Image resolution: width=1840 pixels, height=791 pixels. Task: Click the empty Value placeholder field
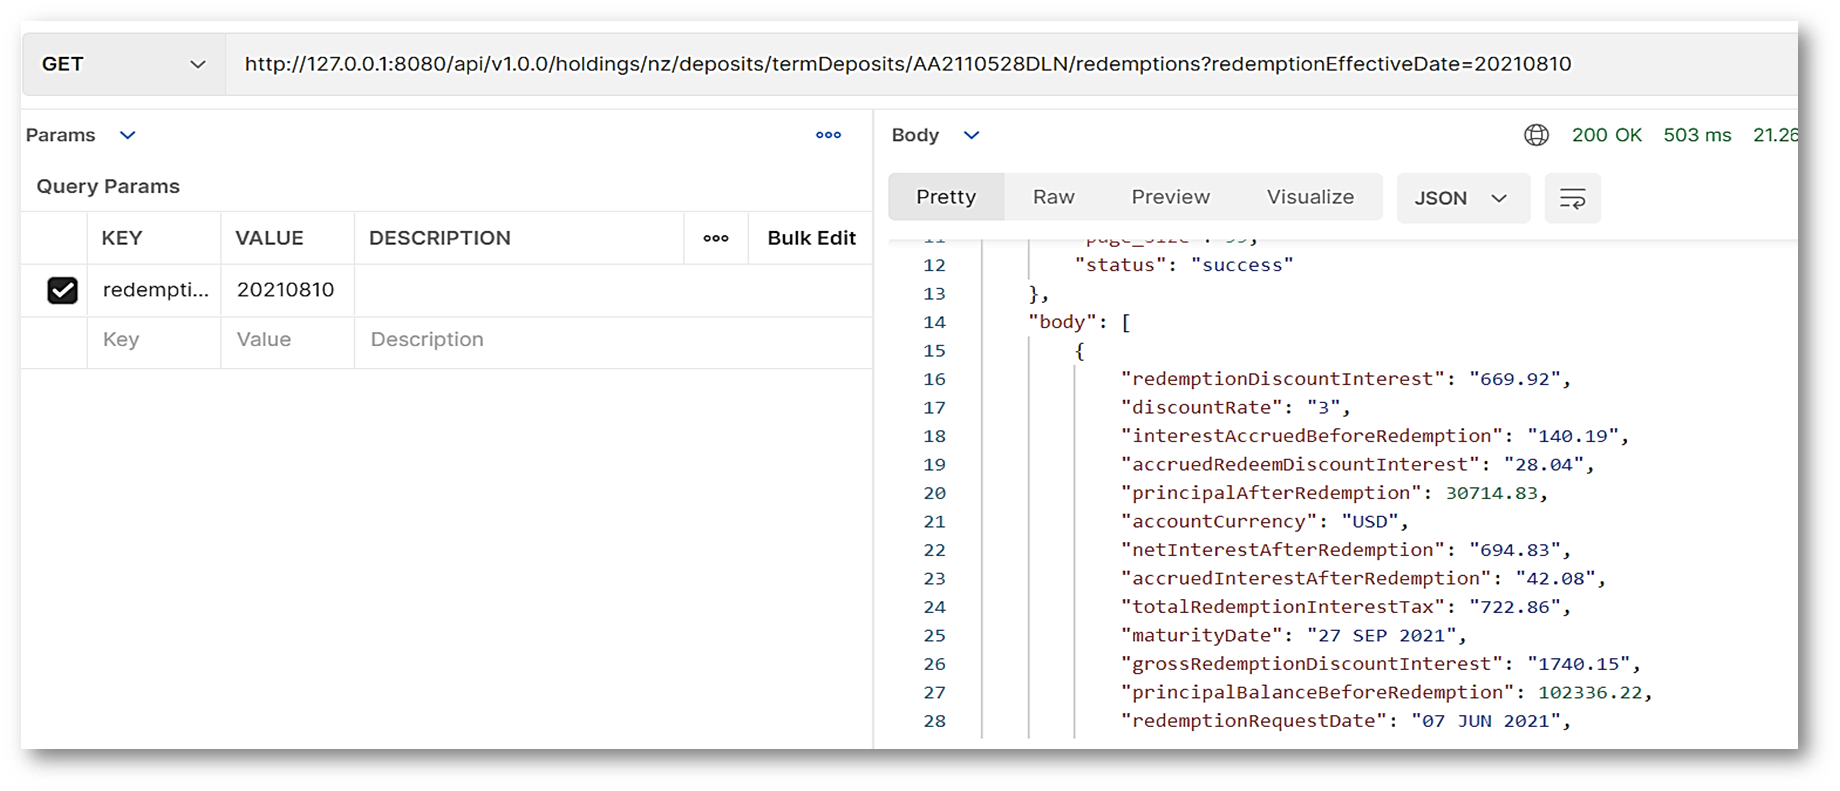click(264, 340)
